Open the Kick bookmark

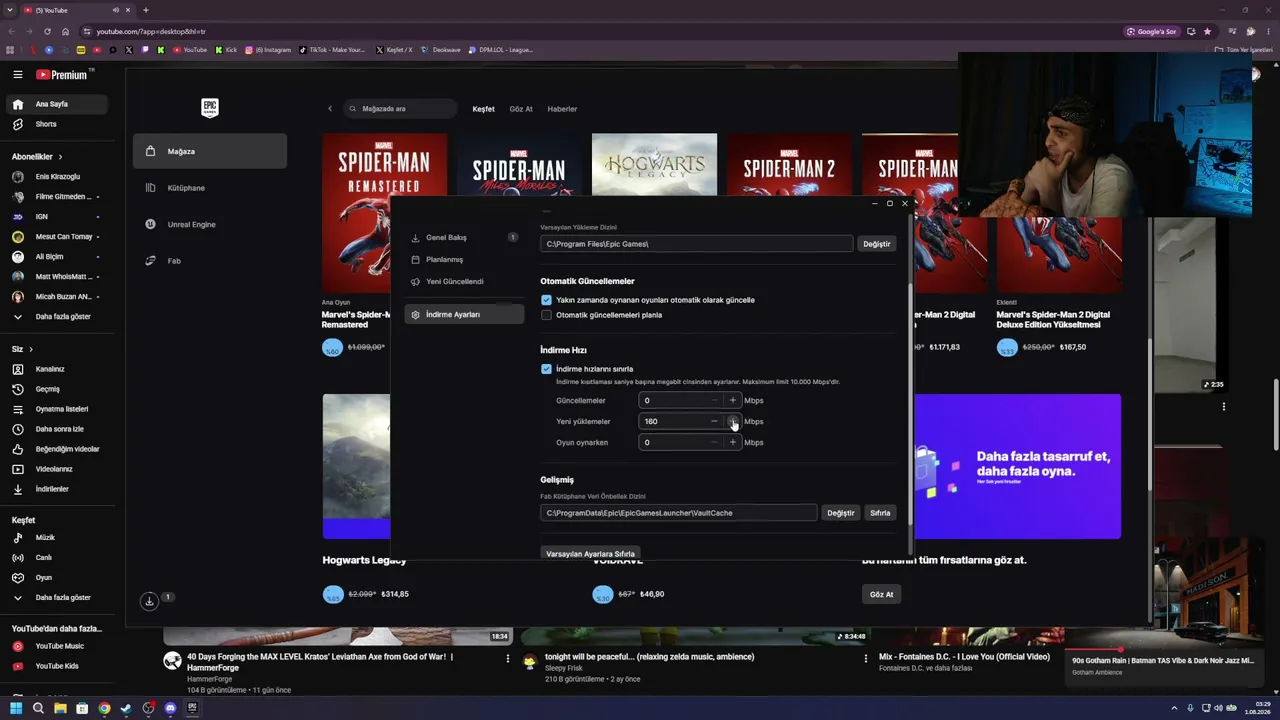point(225,50)
